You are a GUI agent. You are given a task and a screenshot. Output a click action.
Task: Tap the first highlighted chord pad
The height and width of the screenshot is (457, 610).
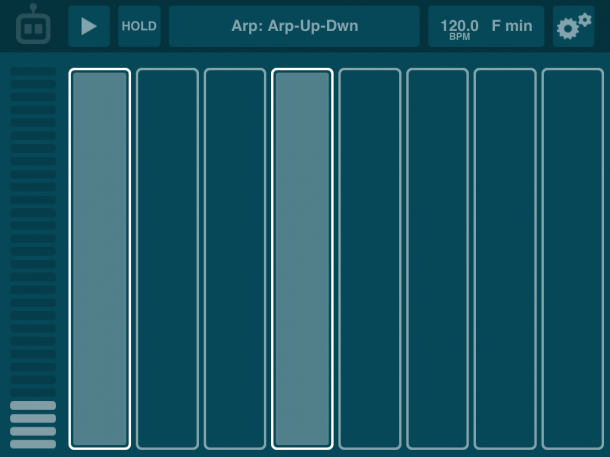100,259
